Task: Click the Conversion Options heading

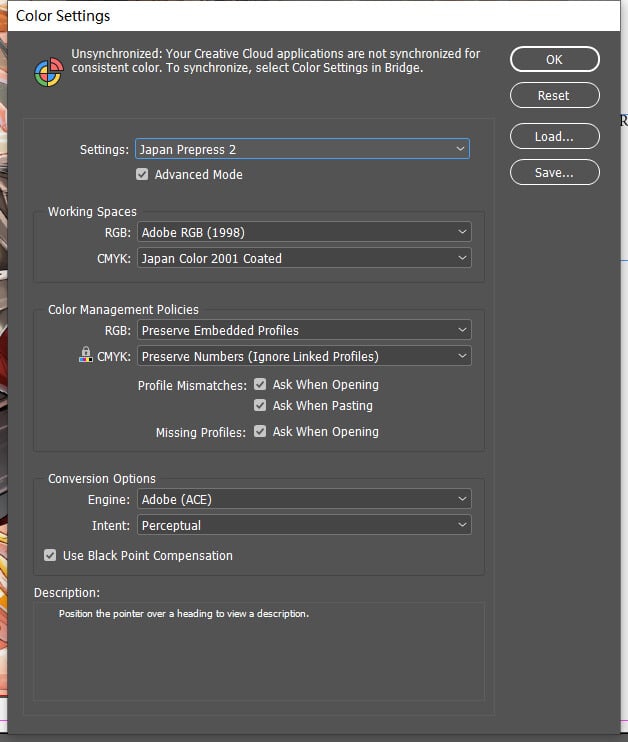Action: point(102,478)
